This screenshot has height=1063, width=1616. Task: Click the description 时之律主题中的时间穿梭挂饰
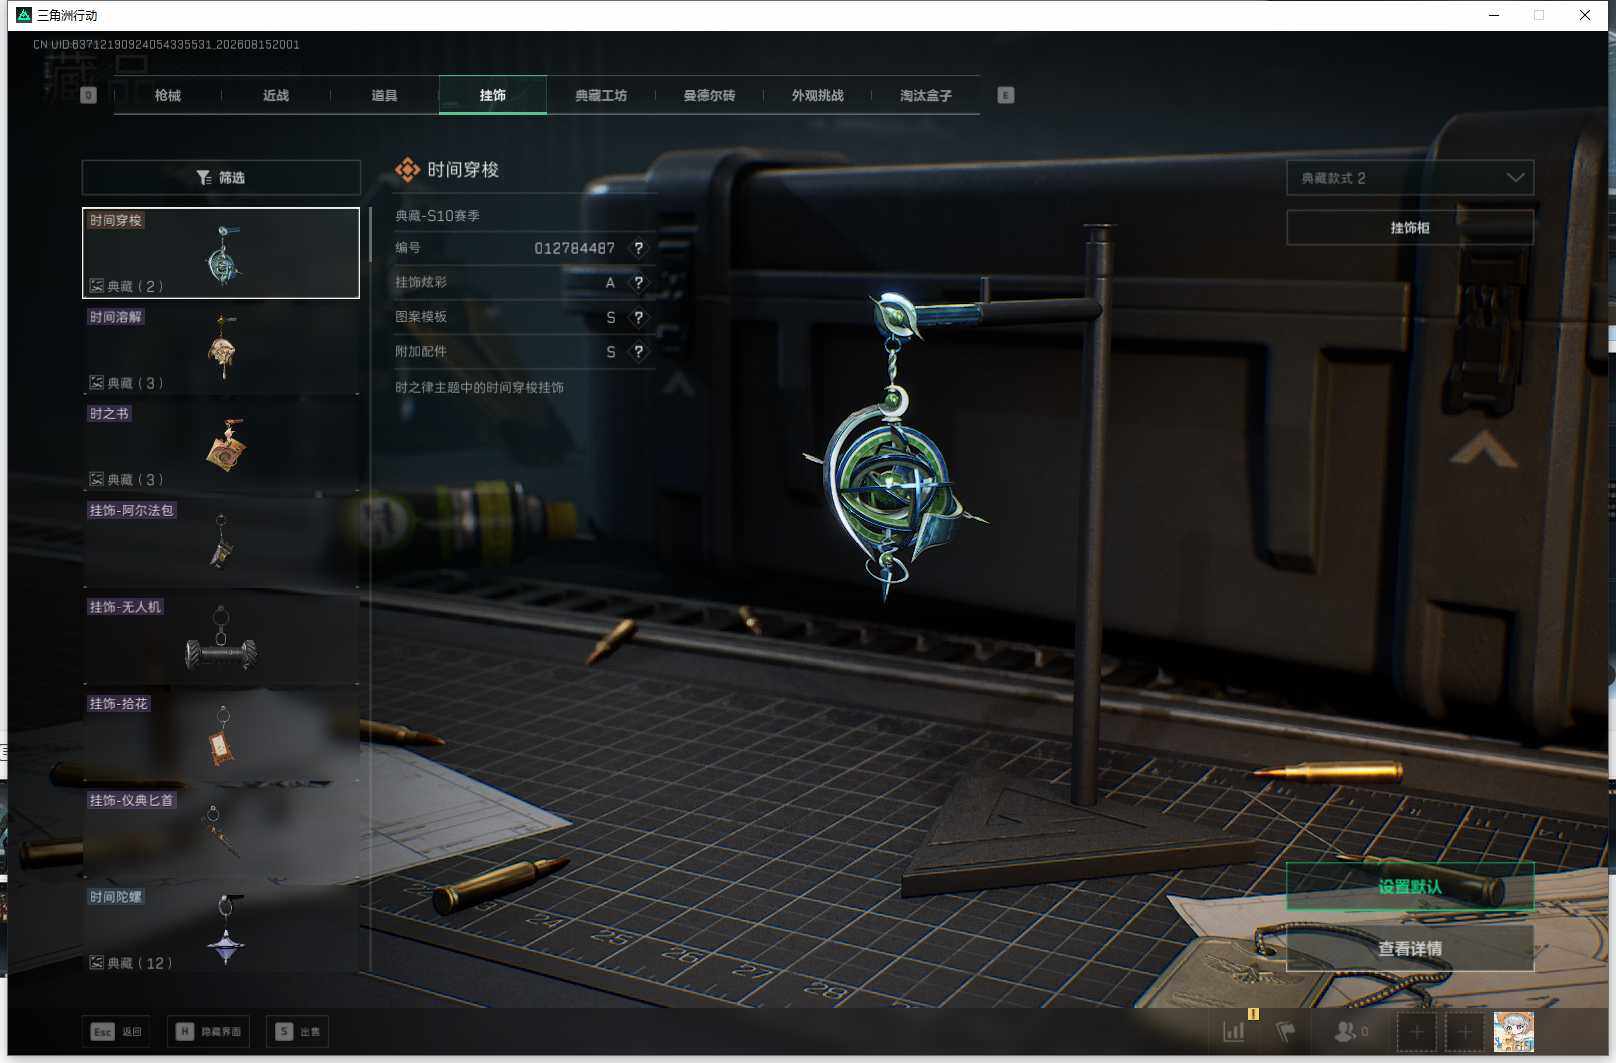pos(479,387)
